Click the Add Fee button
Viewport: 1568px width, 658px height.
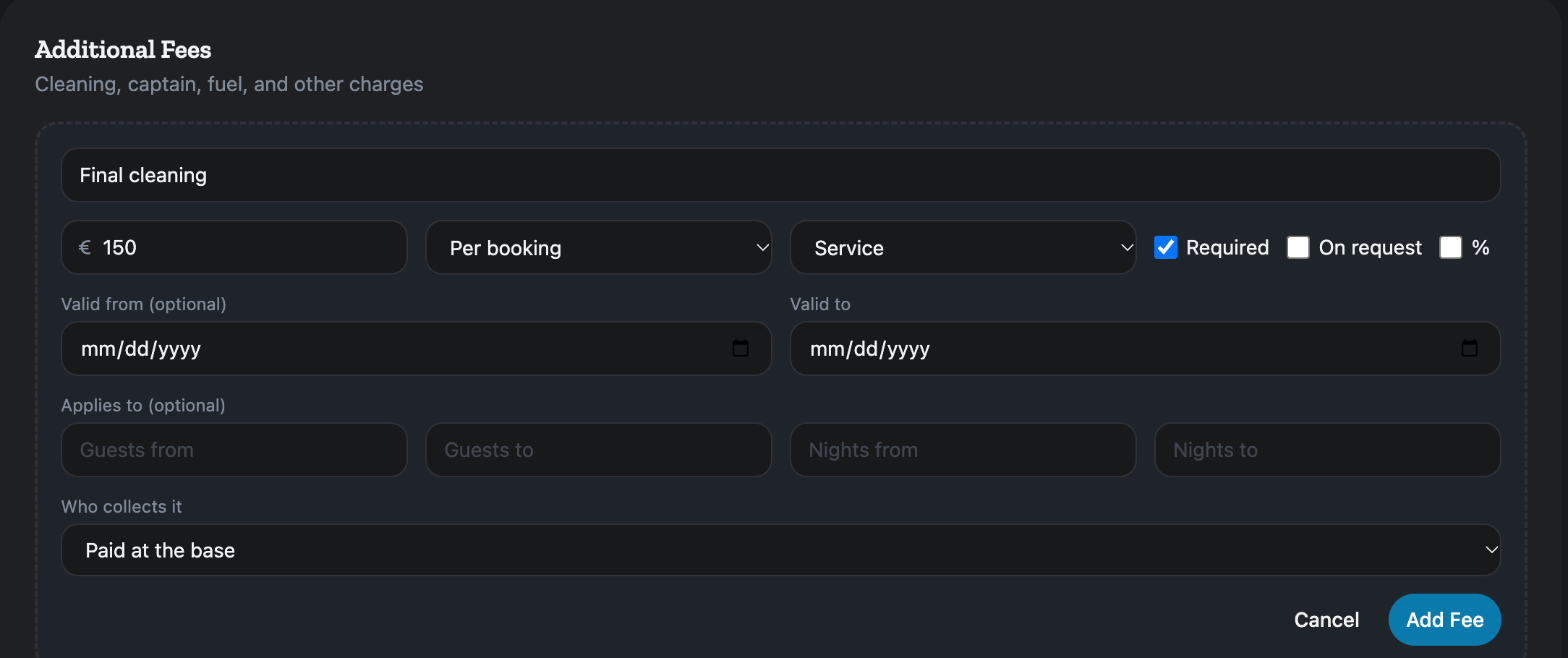[x=1445, y=620]
